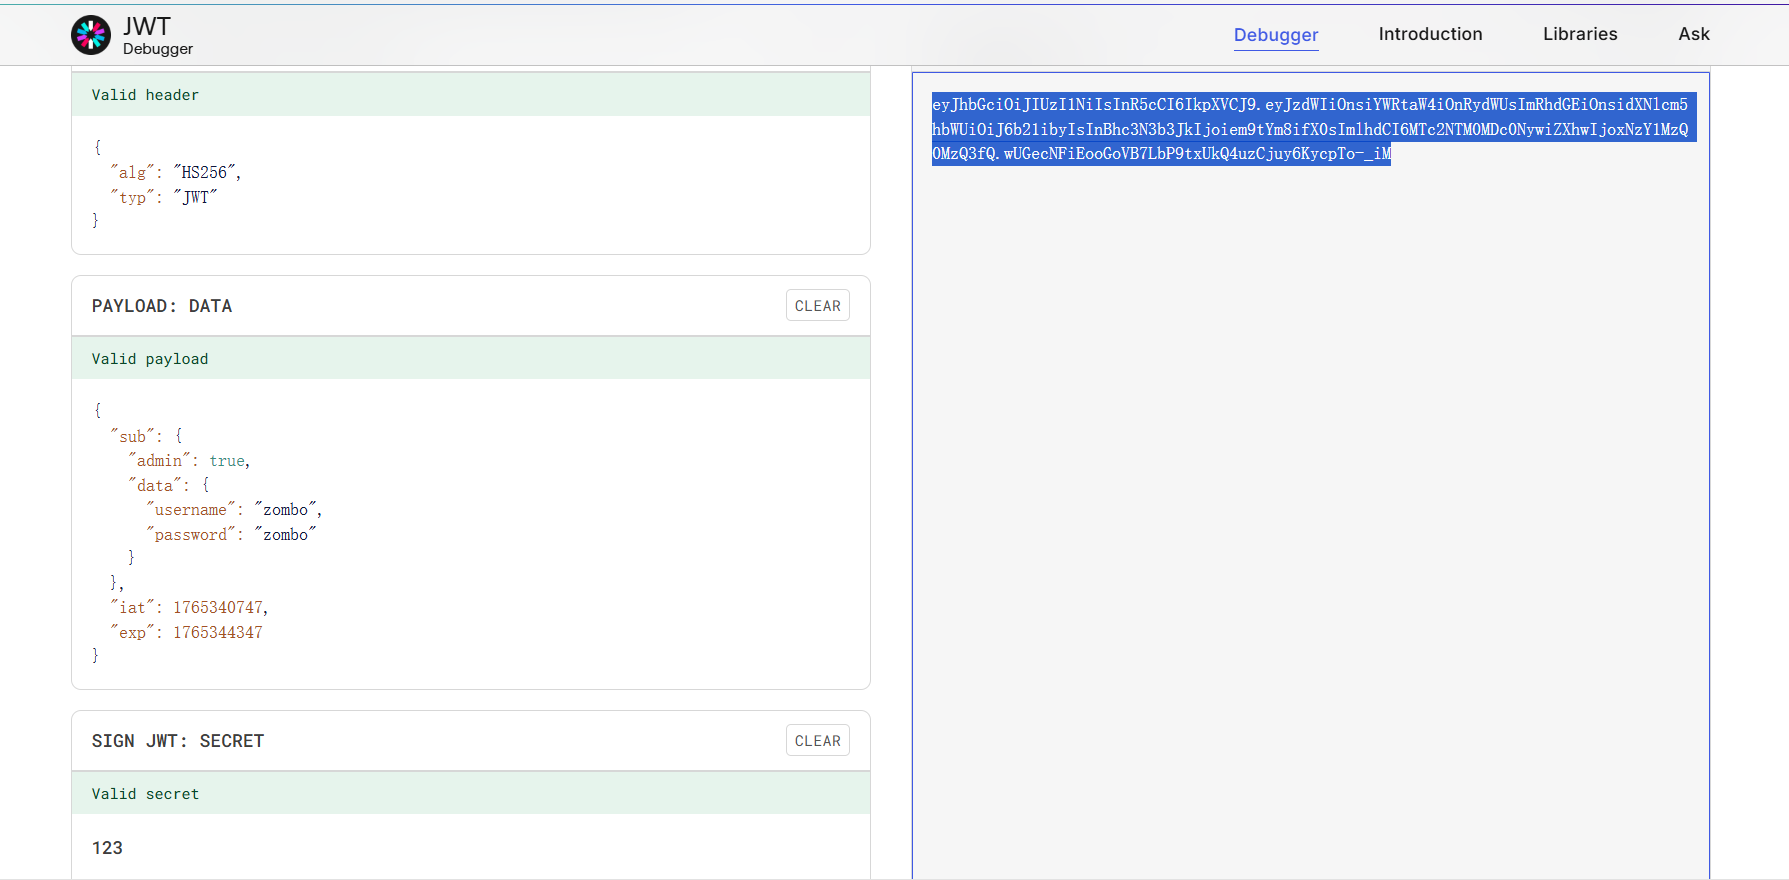Click the SIGN JWT: SECRET heading
Screen dimensions: 1789x880
(178, 741)
